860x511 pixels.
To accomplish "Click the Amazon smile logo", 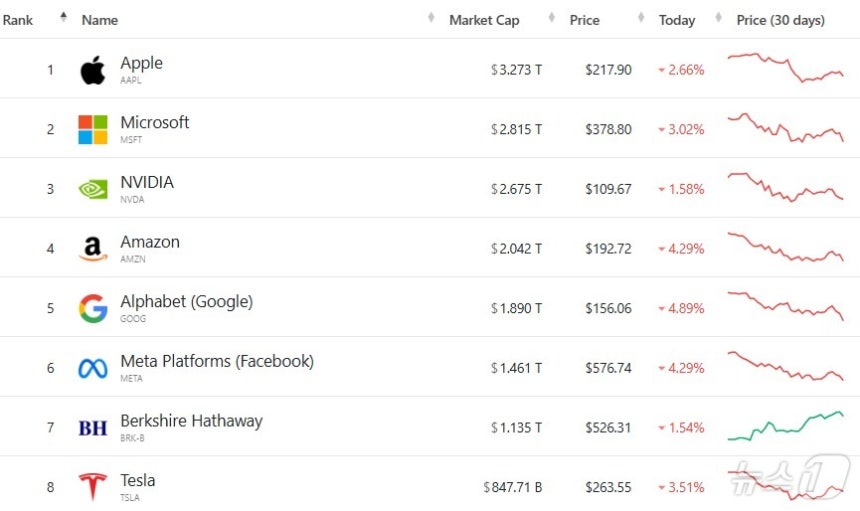I will pyautogui.click(x=93, y=249).
